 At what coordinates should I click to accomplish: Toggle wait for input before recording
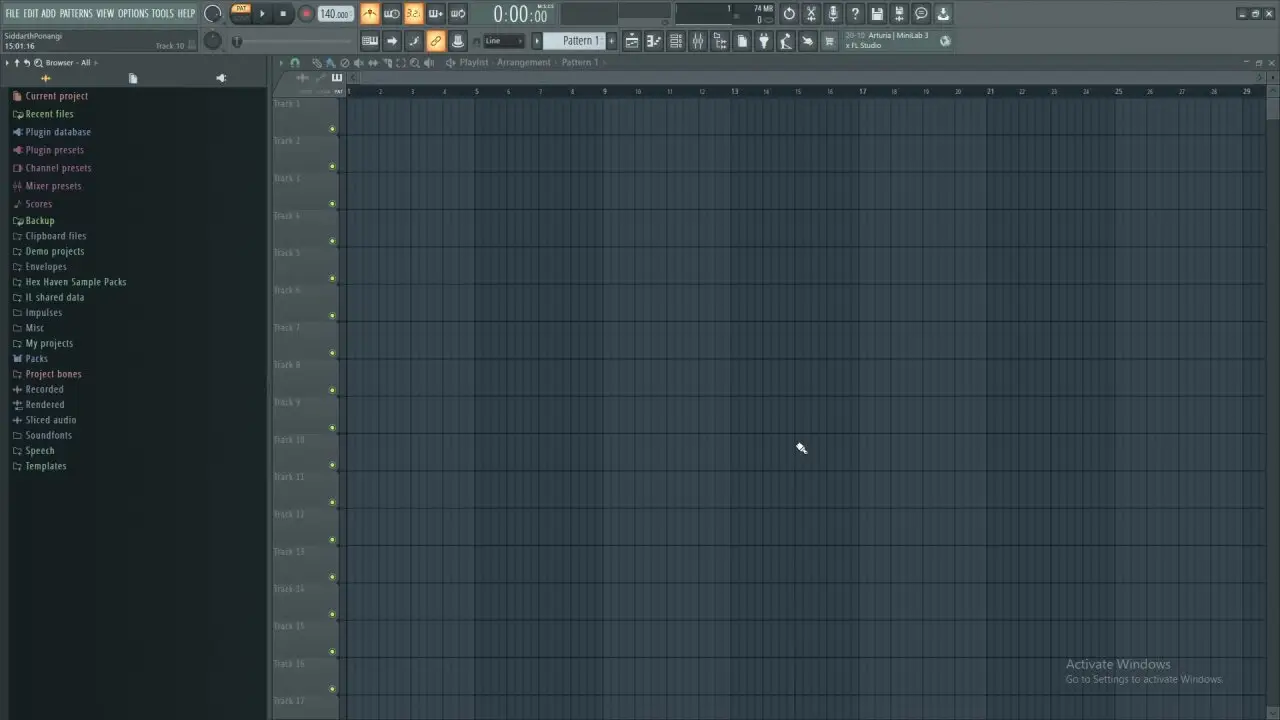coord(392,14)
